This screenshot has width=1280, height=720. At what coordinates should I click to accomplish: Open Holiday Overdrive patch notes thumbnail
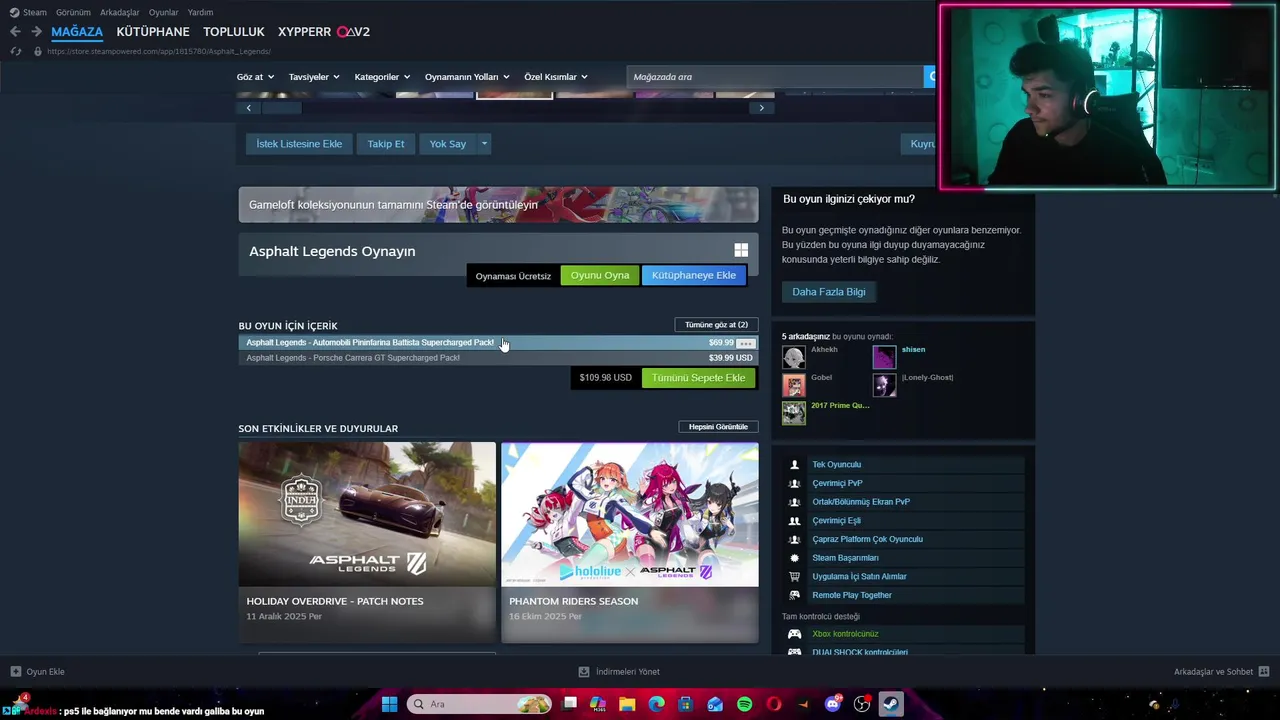pos(367,514)
